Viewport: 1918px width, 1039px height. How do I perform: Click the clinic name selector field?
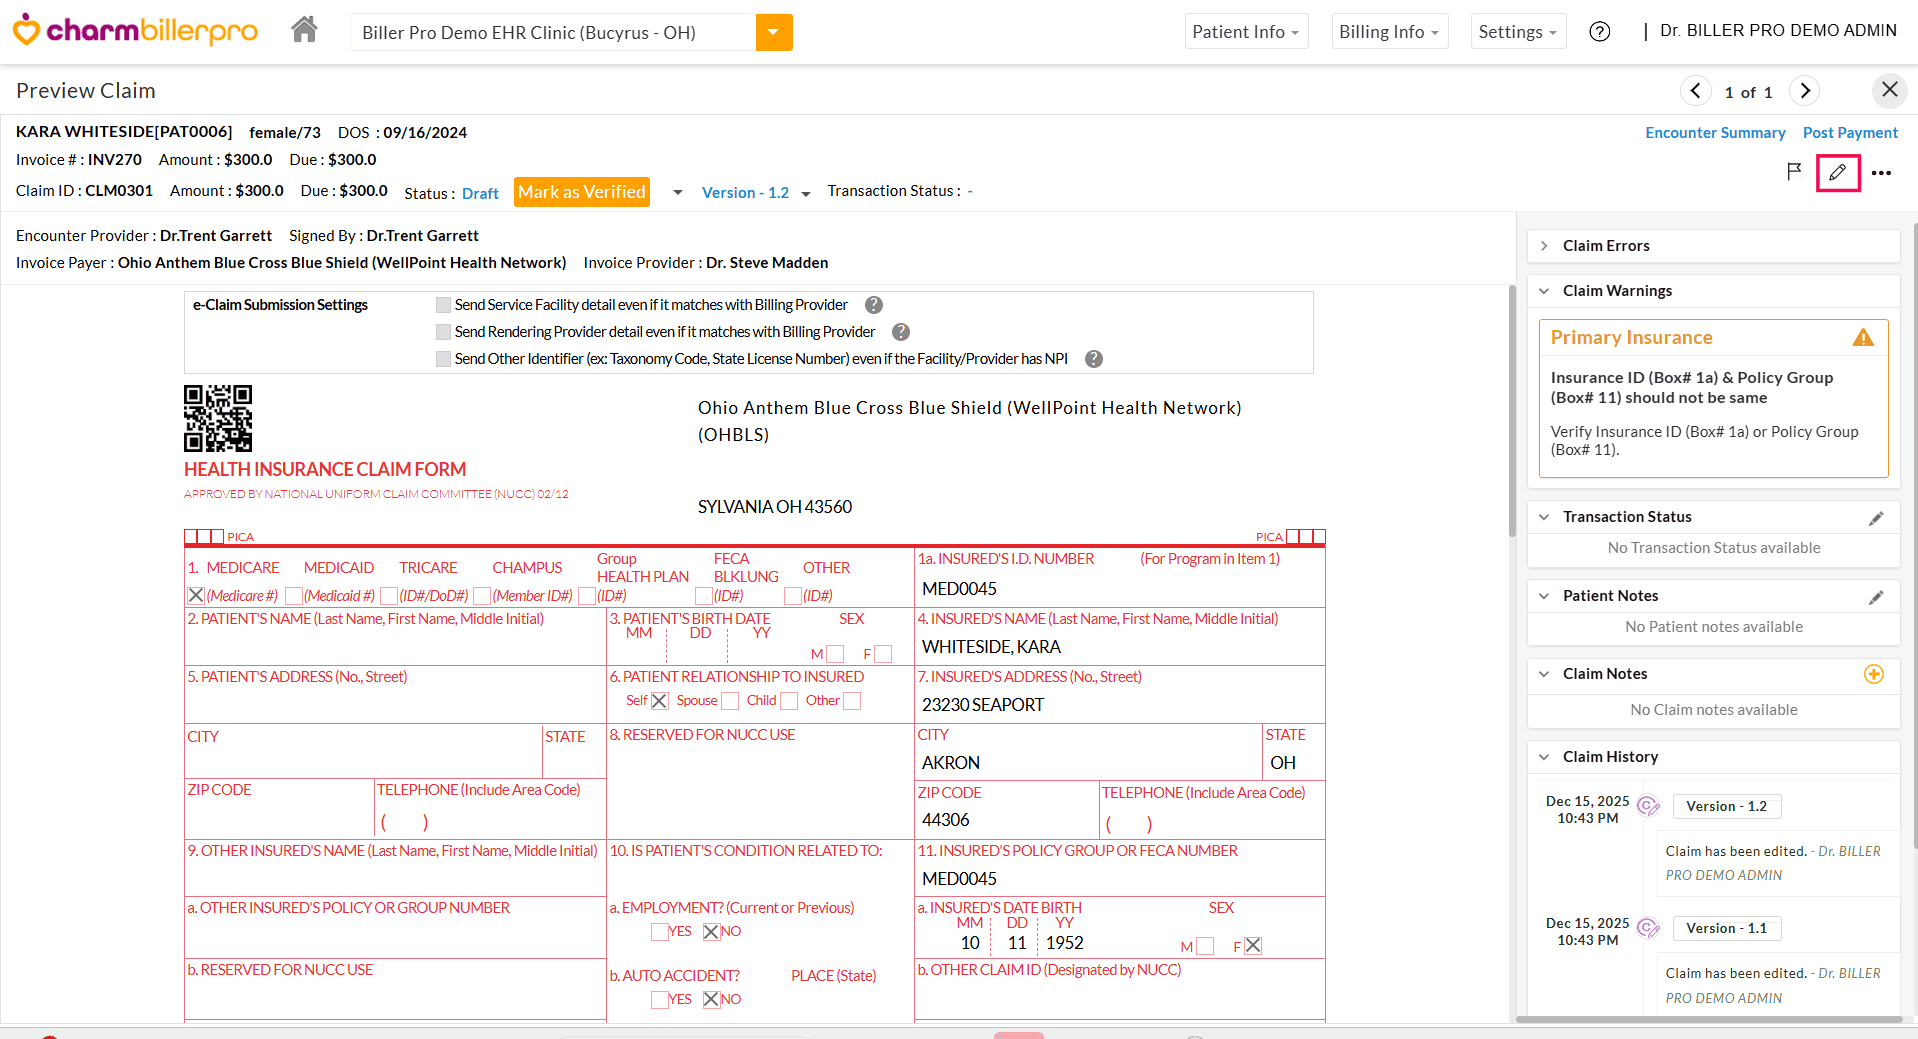553,32
